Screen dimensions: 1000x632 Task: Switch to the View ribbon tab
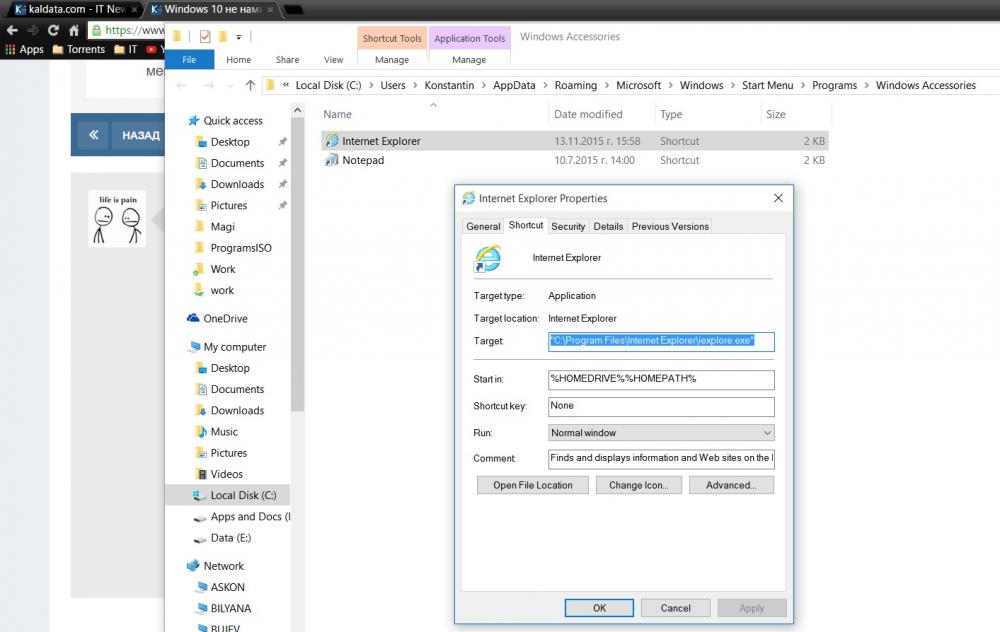pos(333,59)
